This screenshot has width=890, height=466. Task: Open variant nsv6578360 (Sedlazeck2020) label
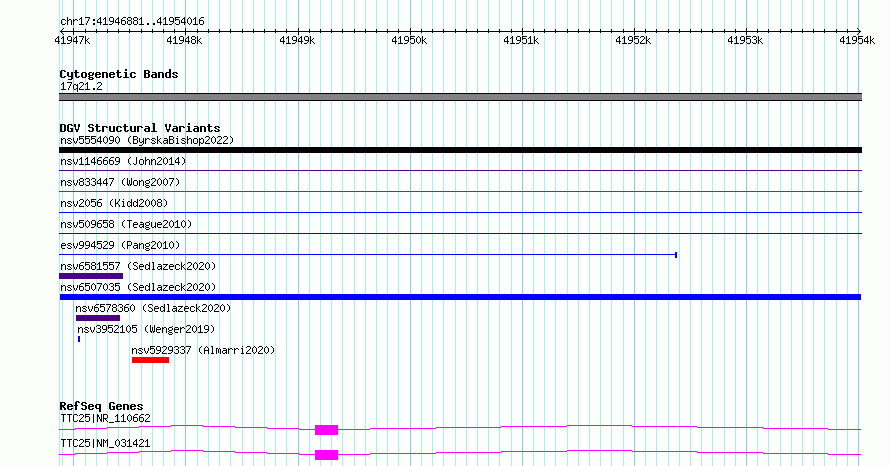click(153, 308)
